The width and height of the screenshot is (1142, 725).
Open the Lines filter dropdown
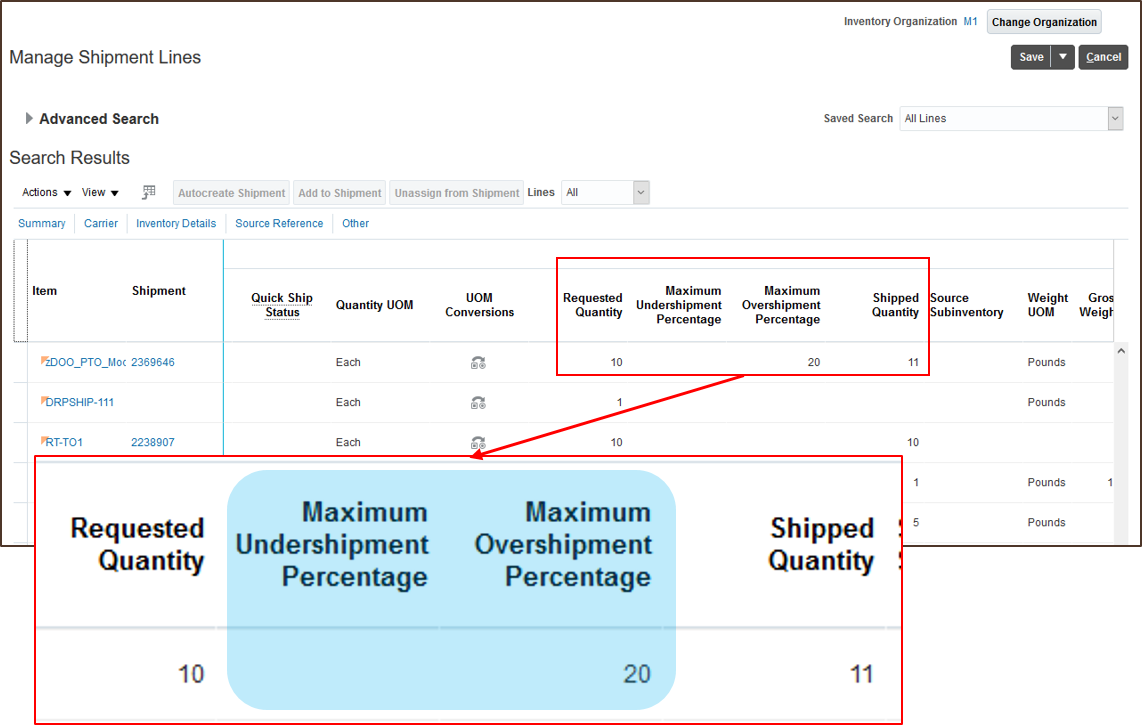(641, 192)
